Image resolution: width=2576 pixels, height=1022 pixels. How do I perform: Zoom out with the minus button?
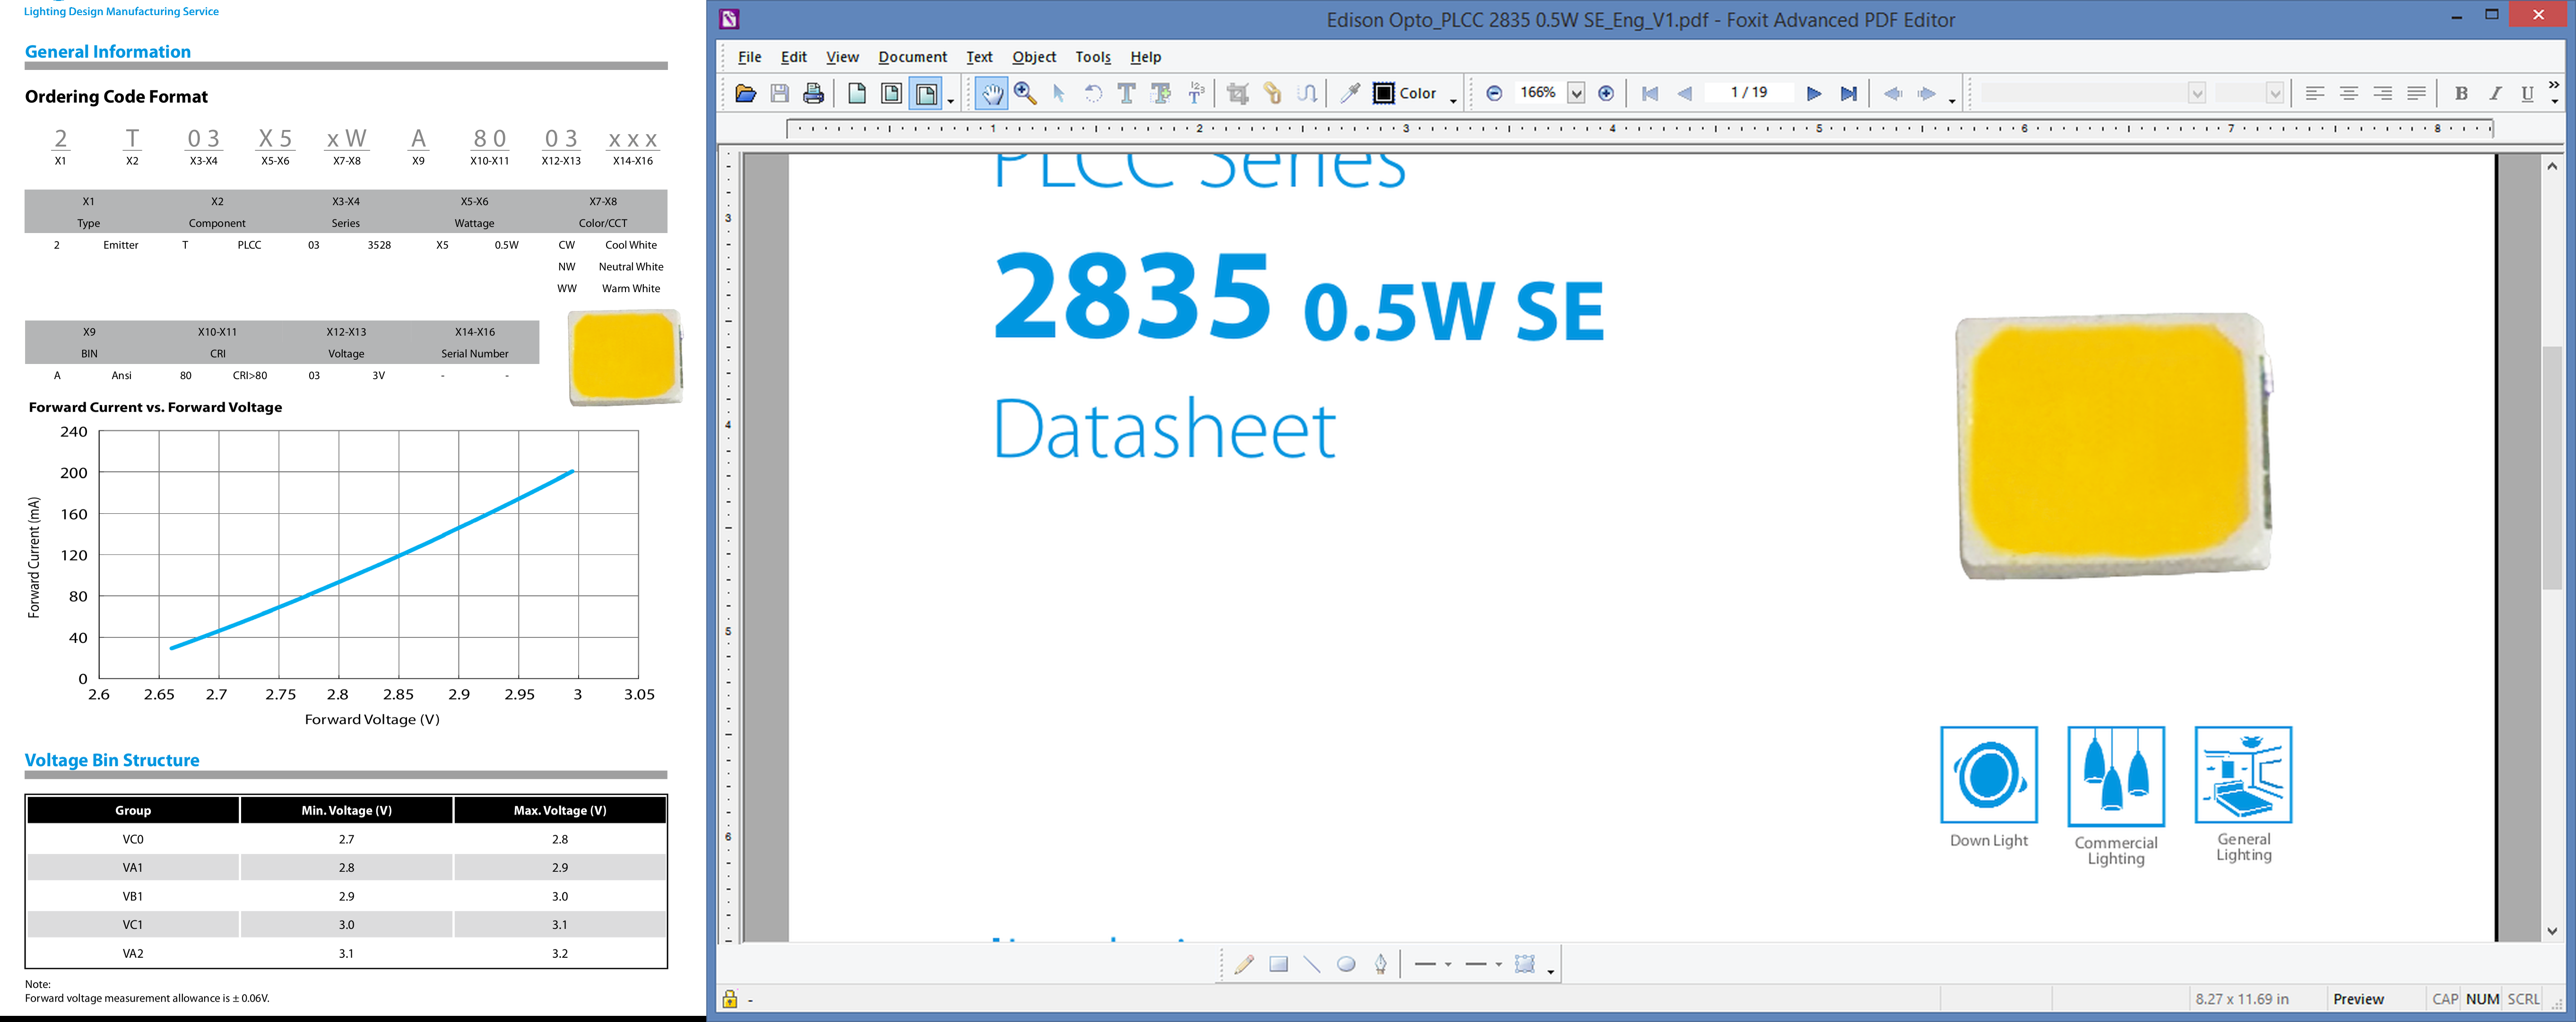(x=1494, y=93)
